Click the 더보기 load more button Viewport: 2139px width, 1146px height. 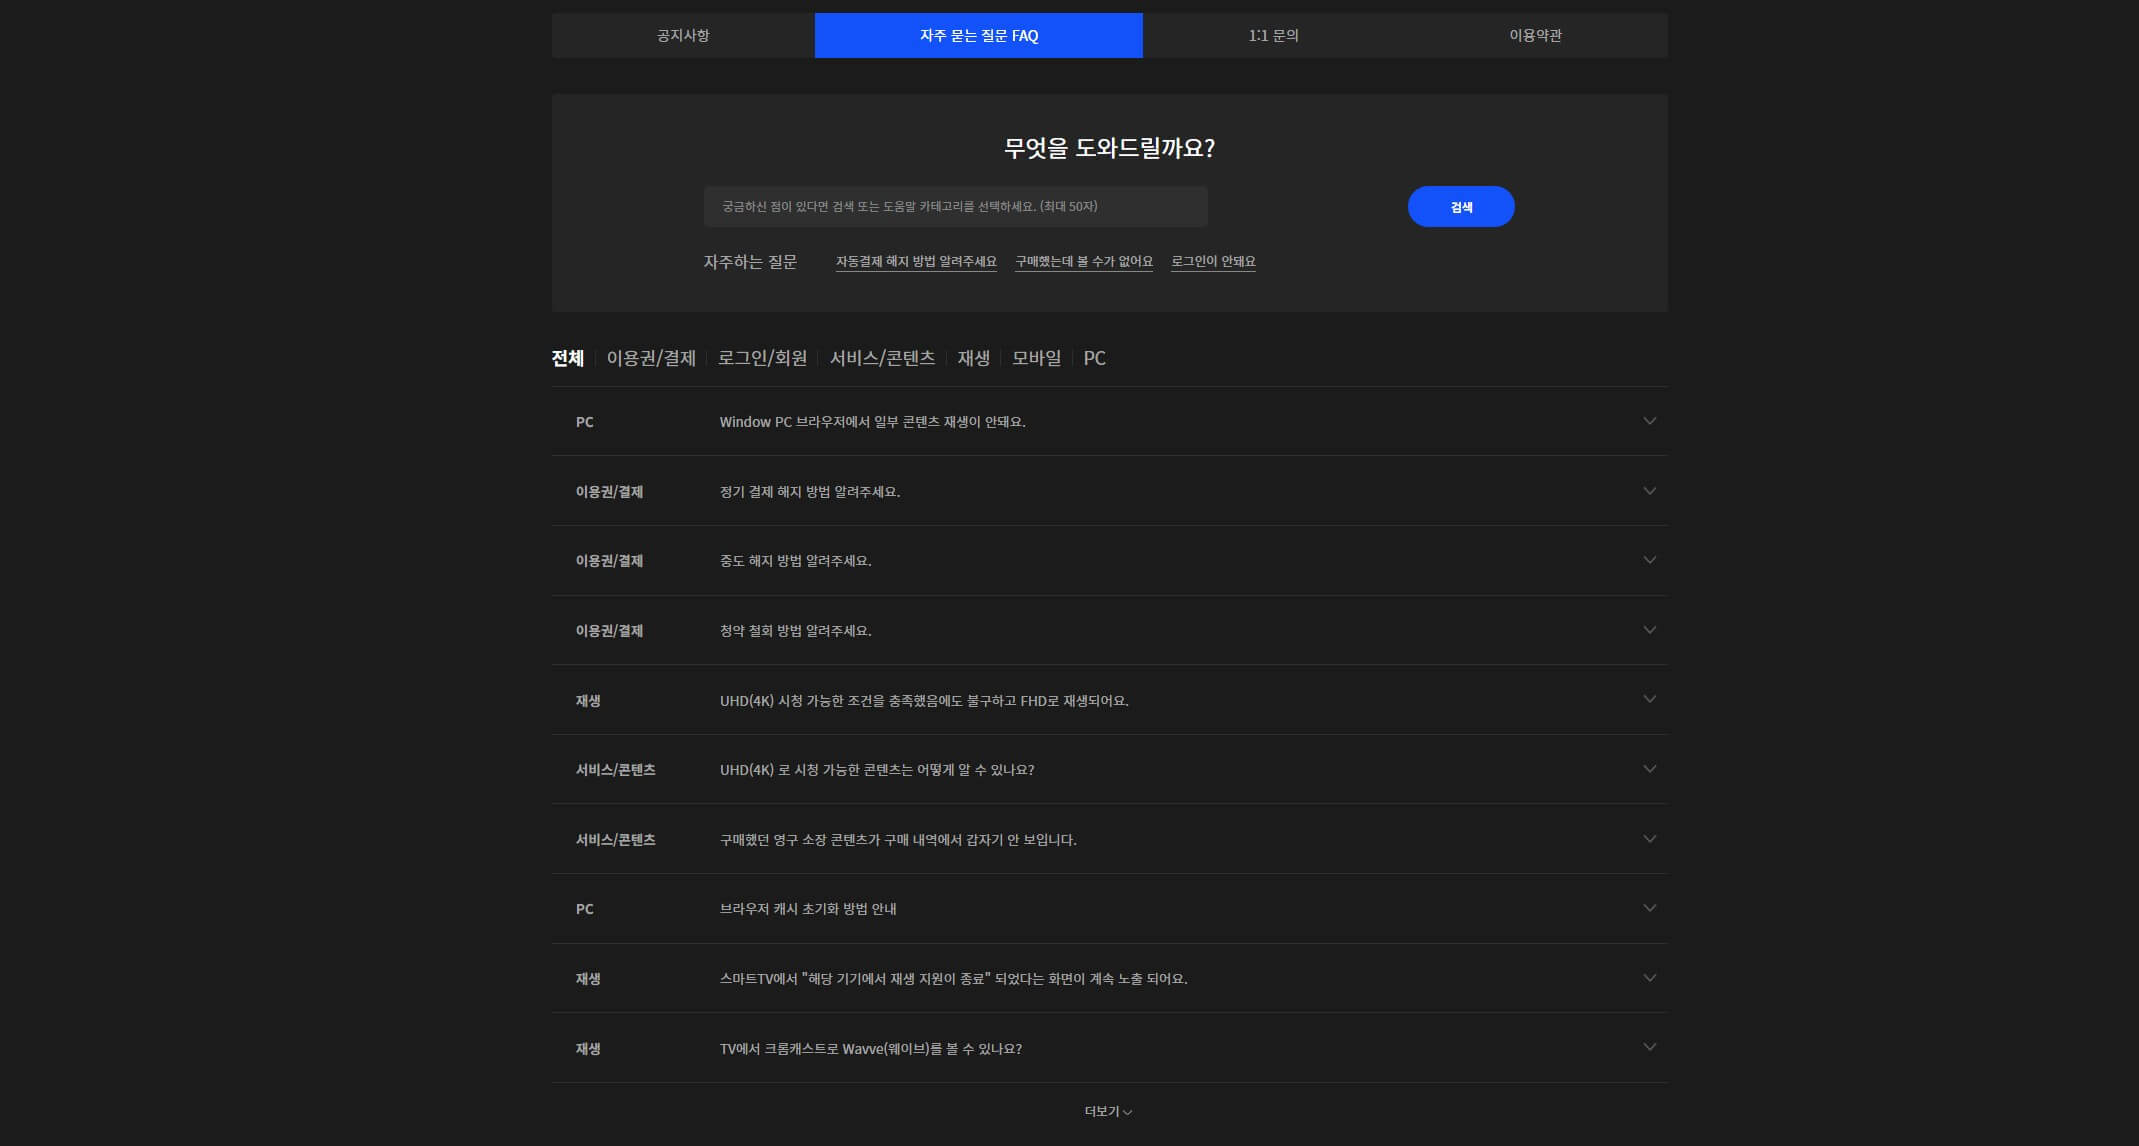(1108, 1111)
